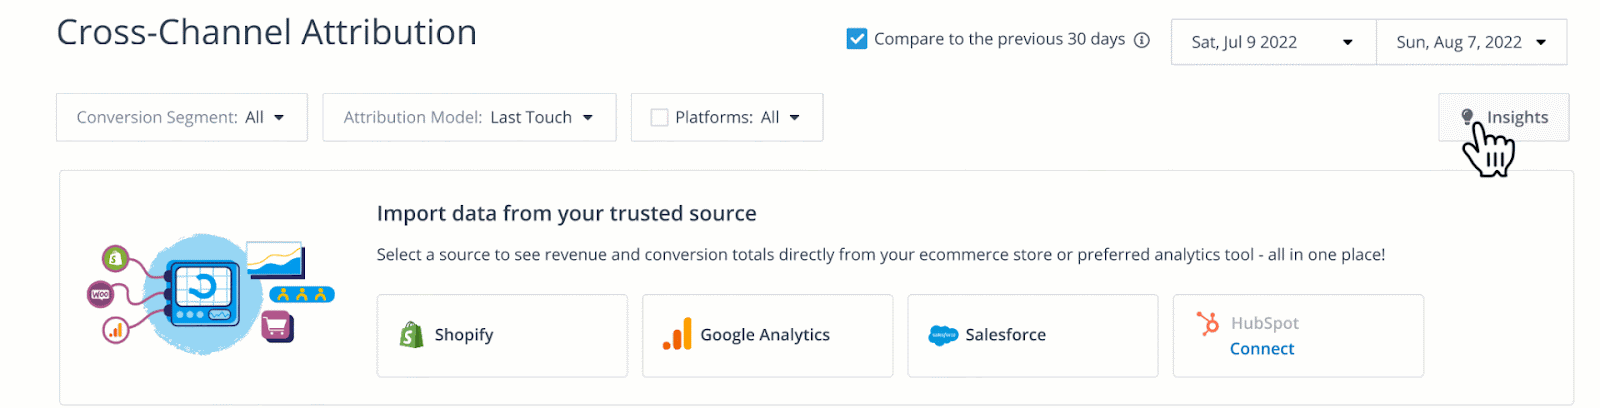Open the Conversion Segment dropdown
This screenshot has width=1600, height=408.
click(181, 118)
